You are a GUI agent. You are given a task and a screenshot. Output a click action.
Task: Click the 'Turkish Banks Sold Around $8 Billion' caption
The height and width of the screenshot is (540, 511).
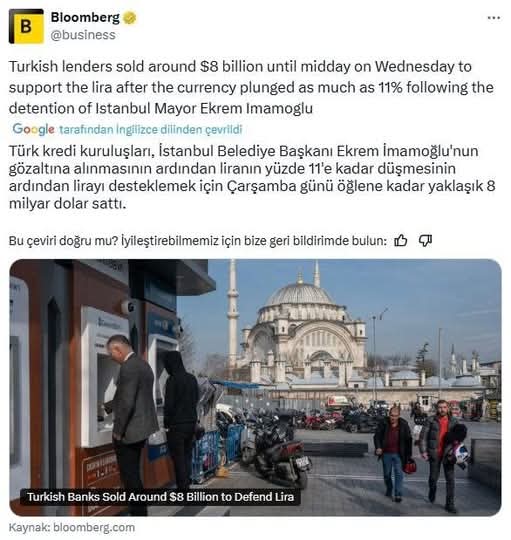[160, 497]
